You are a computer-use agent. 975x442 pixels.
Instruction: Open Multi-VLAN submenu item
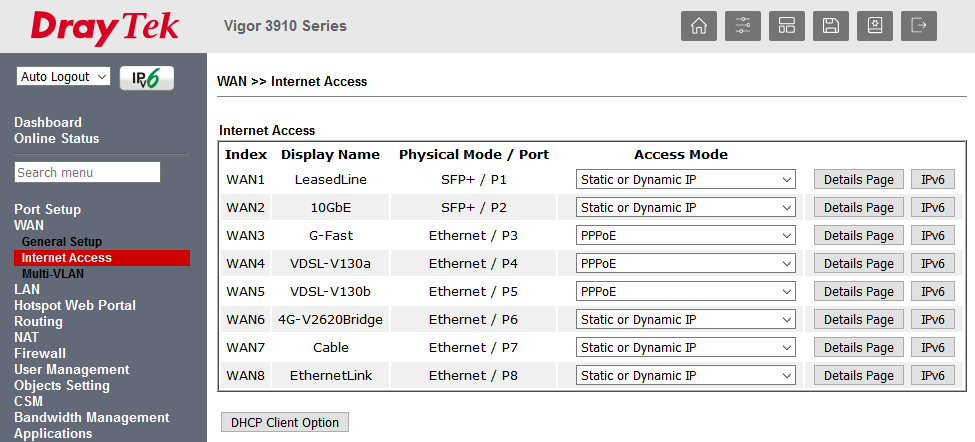[53, 273]
